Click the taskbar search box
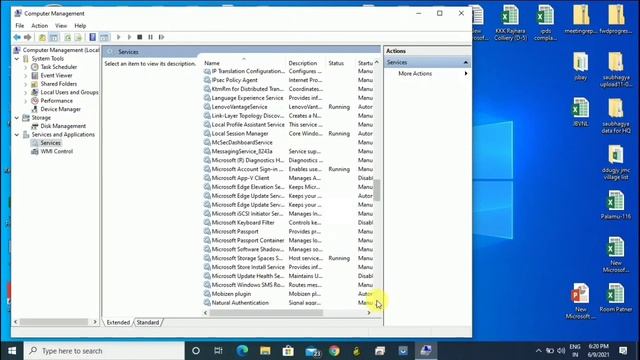The height and width of the screenshot is (360, 640). [104, 351]
